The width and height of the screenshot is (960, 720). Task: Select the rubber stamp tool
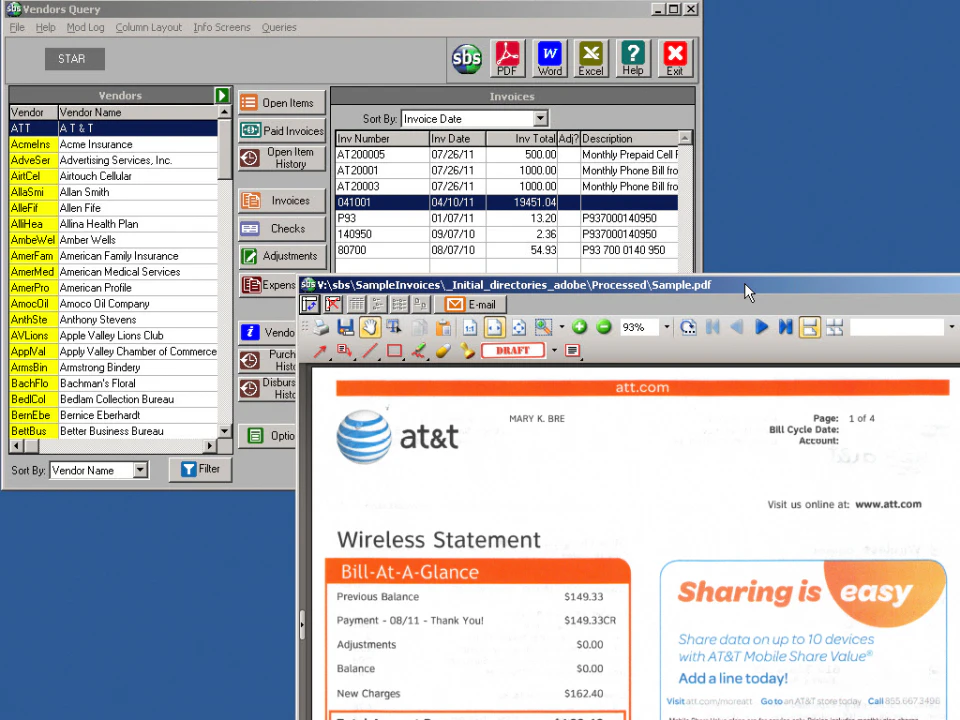pyautogui.click(x=468, y=351)
